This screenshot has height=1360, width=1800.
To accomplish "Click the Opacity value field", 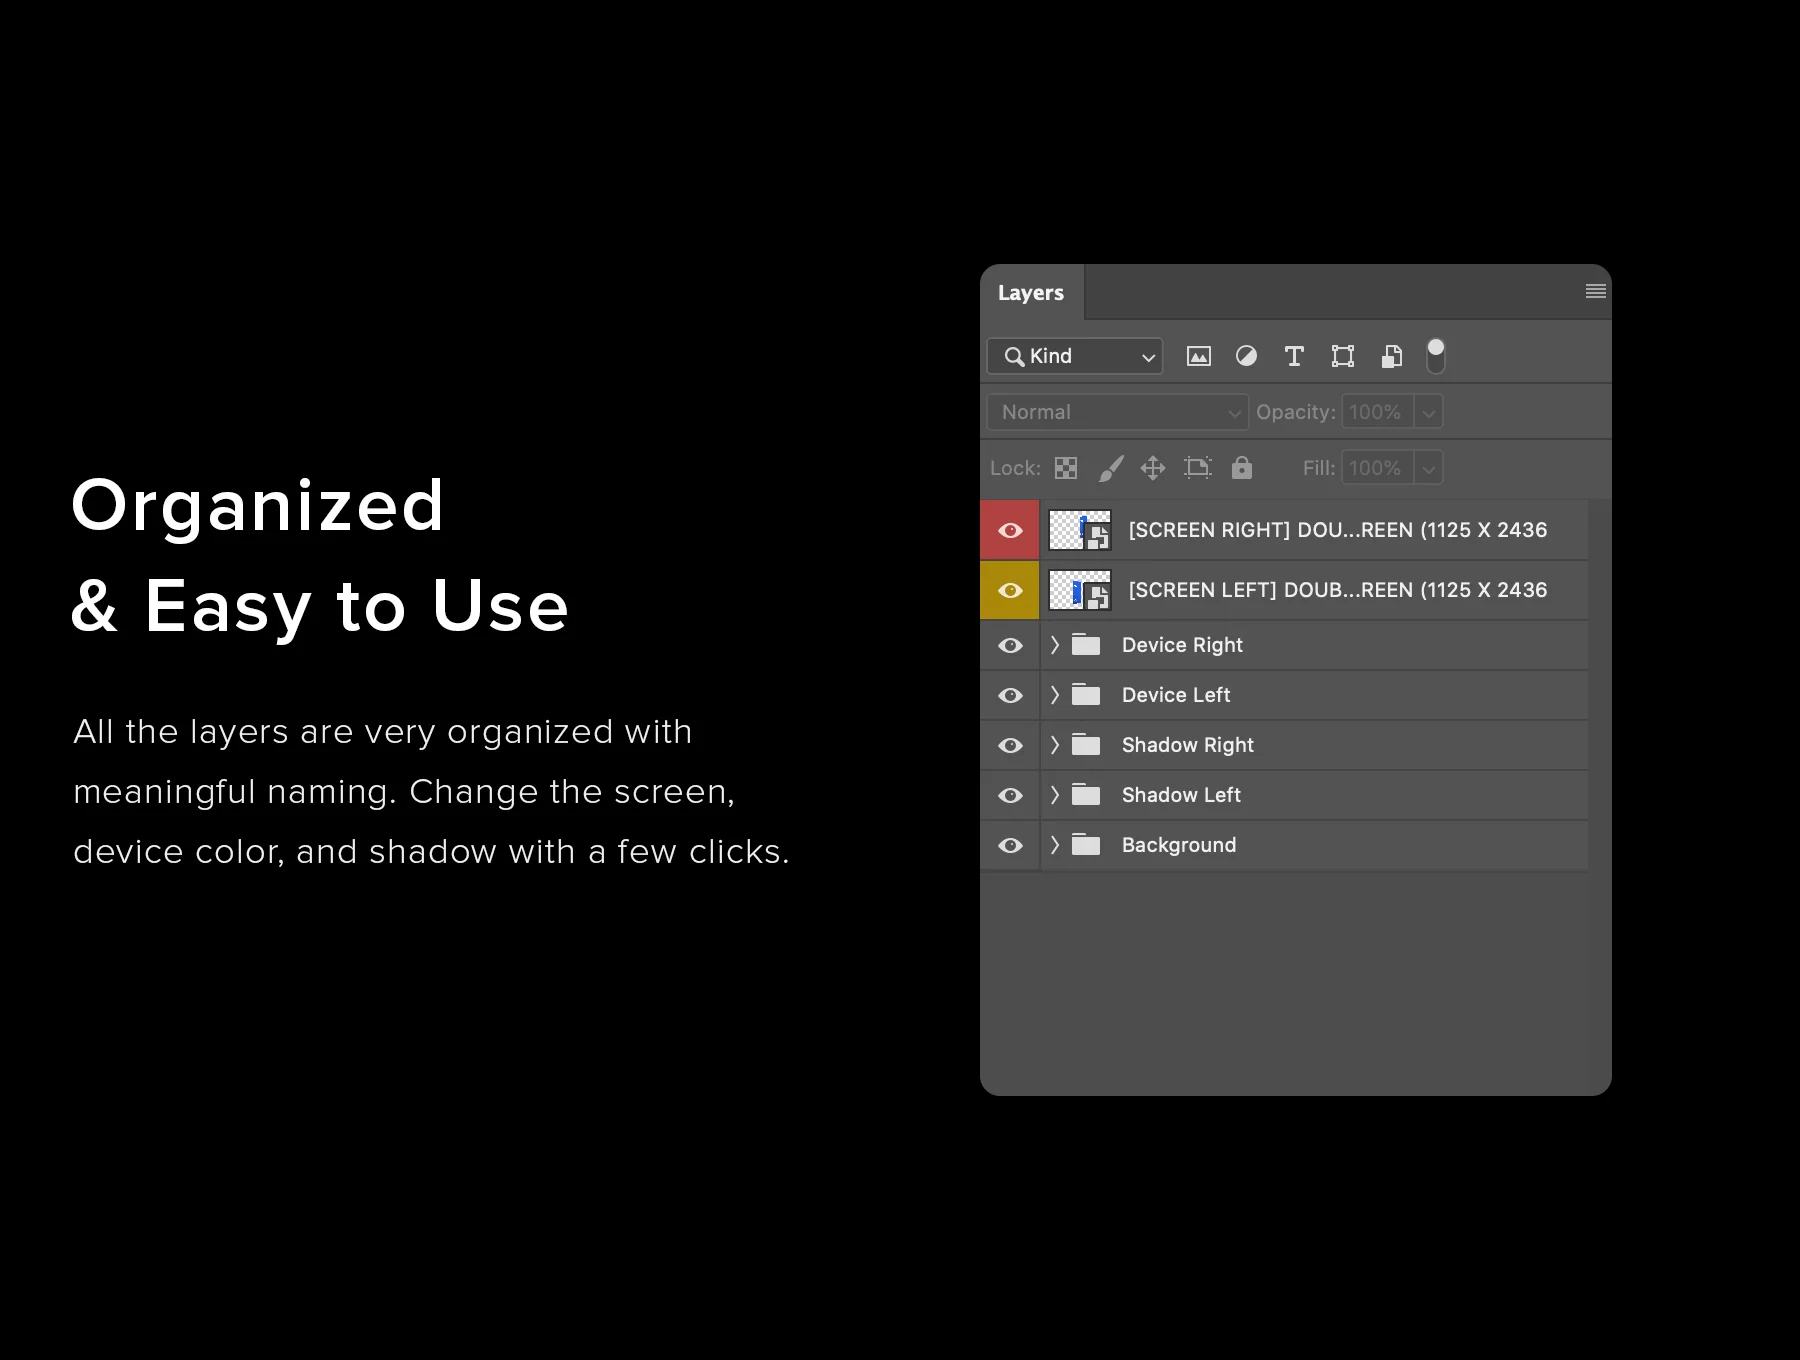I will pos(1377,412).
